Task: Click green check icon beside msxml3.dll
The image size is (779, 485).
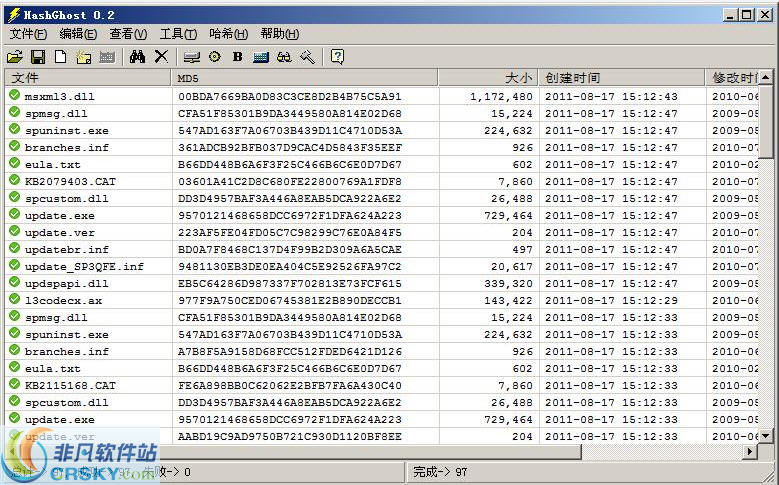Action: click(14, 96)
